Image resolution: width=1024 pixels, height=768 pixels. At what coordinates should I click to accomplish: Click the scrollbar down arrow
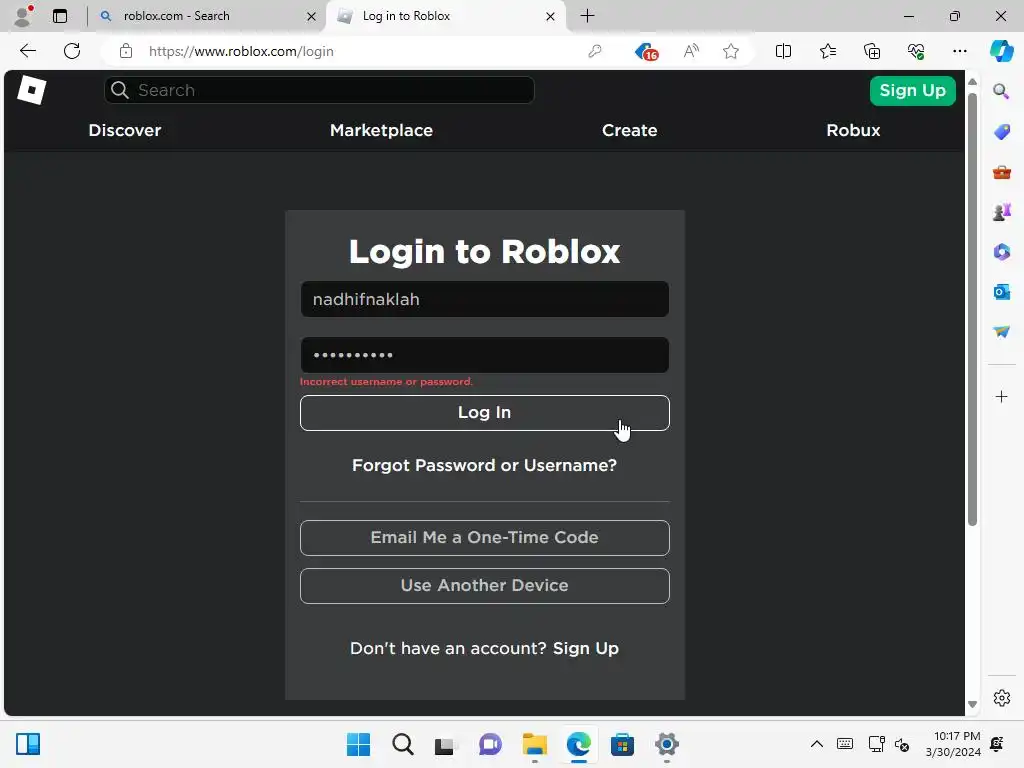click(972, 704)
